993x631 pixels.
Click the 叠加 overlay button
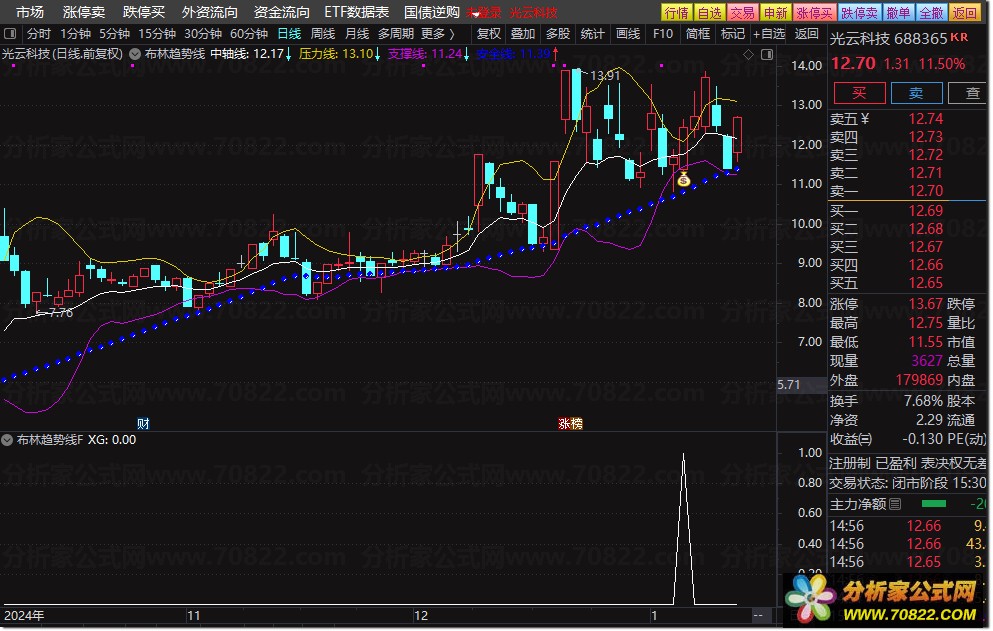523,34
